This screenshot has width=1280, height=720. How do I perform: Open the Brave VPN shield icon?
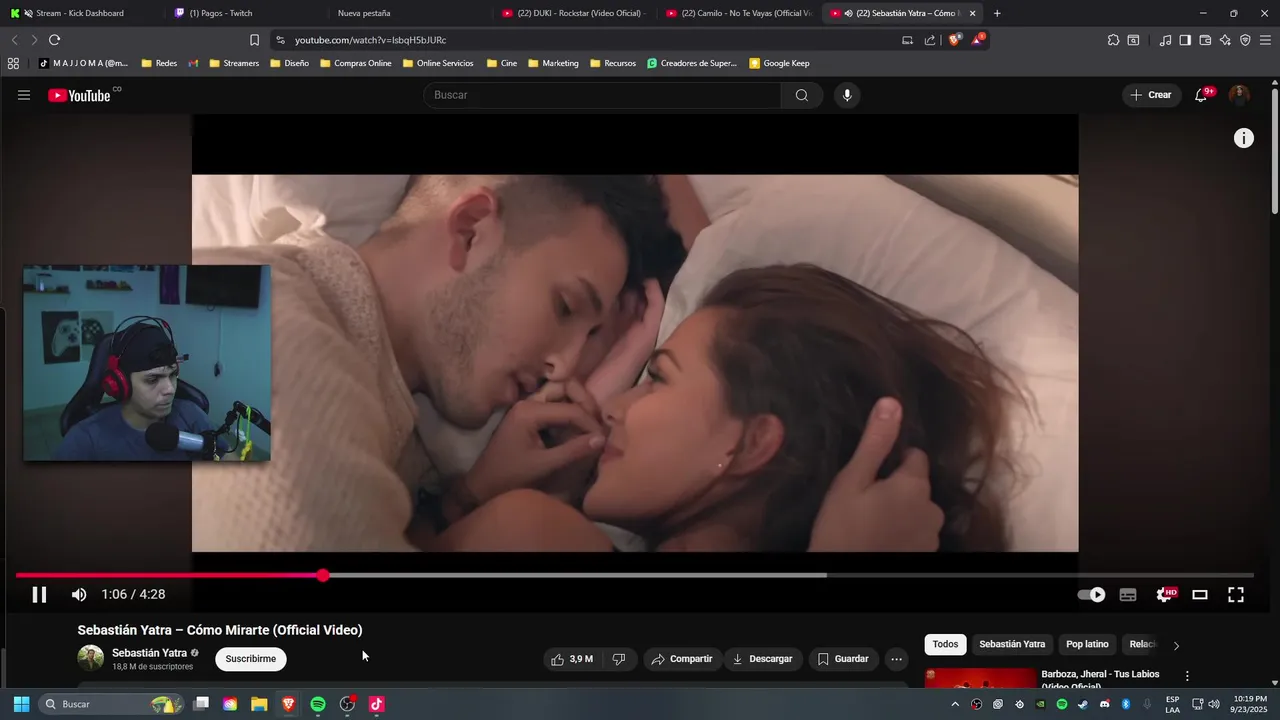pyautogui.click(x=1245, y=40)
